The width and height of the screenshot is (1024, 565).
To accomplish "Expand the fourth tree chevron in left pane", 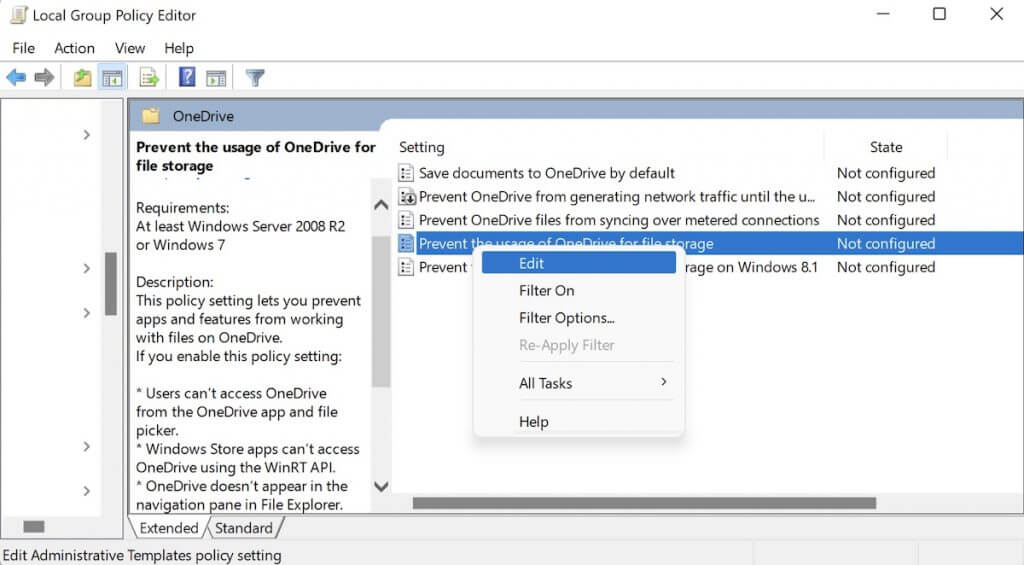I will pos(87,447).
